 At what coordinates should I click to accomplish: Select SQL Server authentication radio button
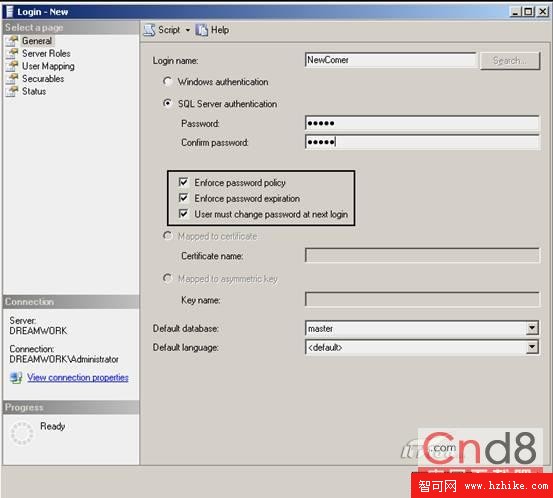point(167,103)
